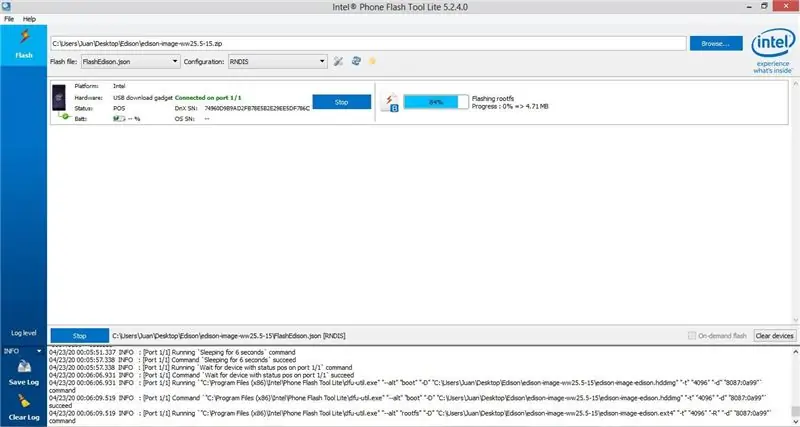This screenshot has height=427, width=800.
Task: Click the Browse button
Action: point(716,43)
